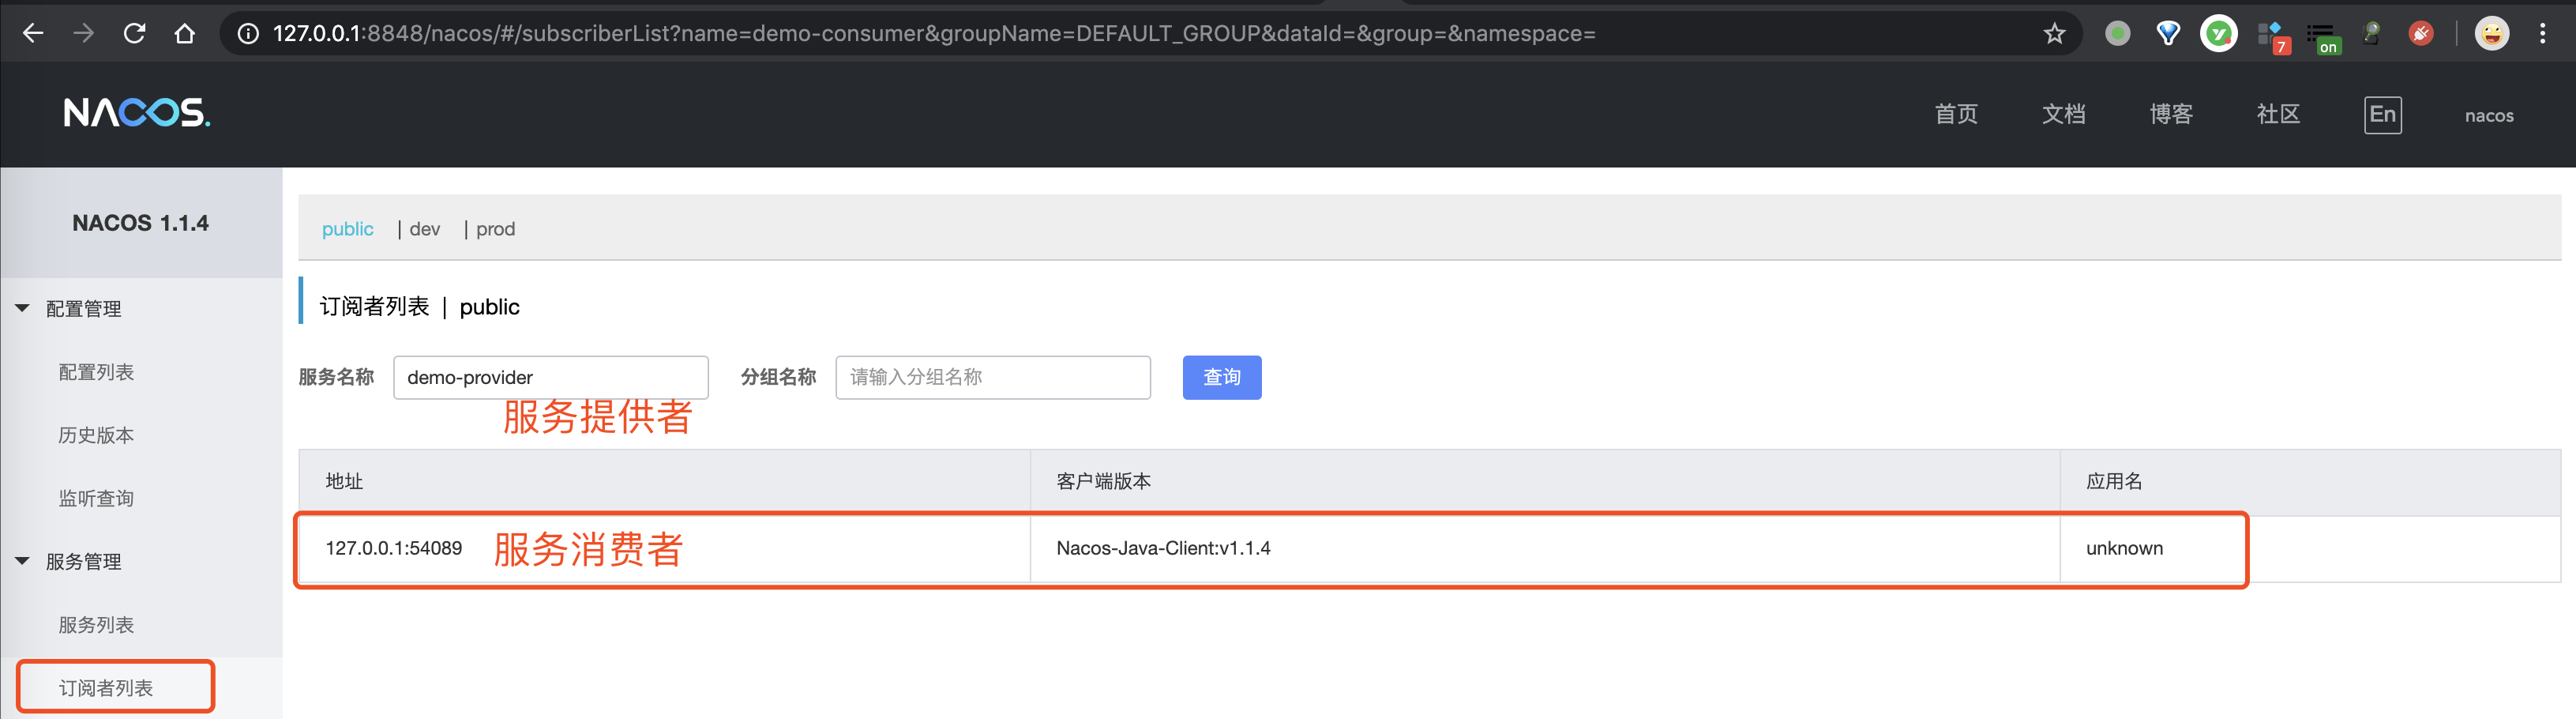Open the extension with red badge 7
This screenshot has width=2576, height=719.
[x=2273, y=36]
